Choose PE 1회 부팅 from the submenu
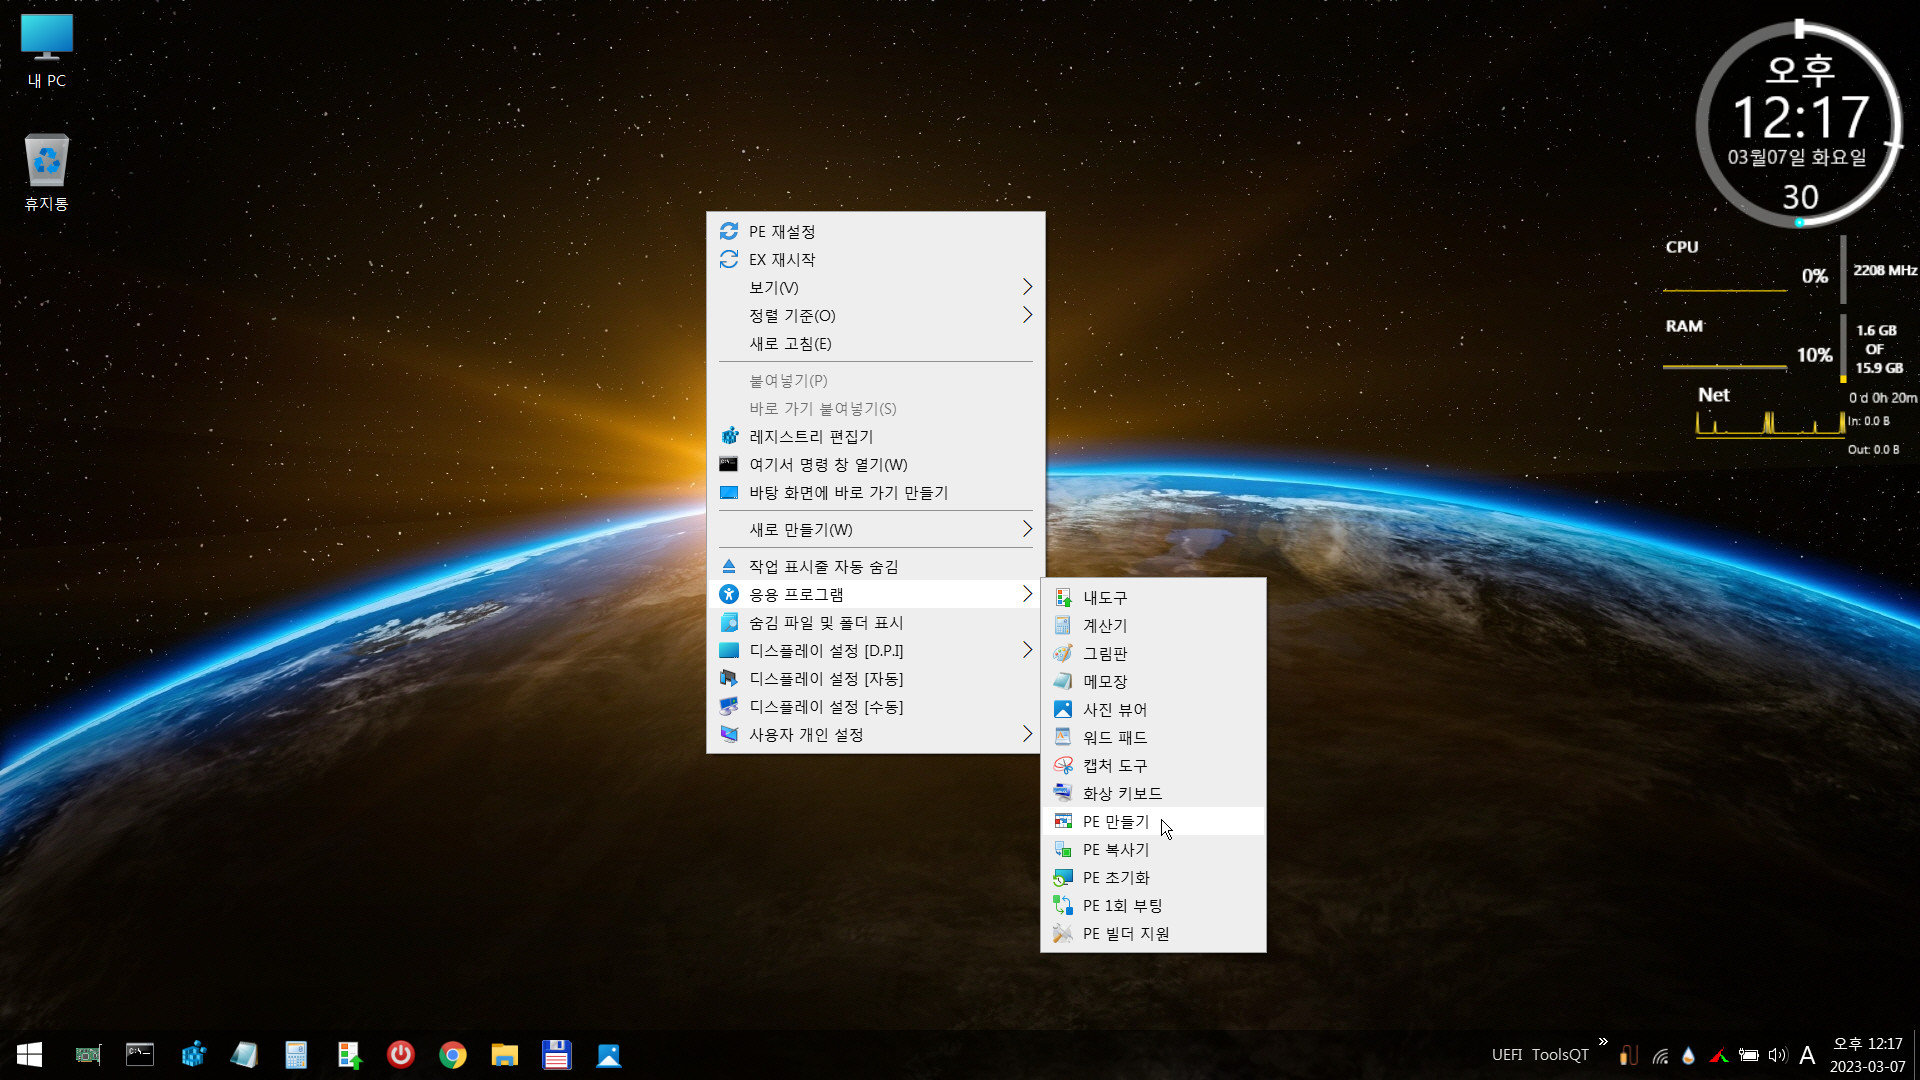1920x1080 pixels. tap(1153, 905)
